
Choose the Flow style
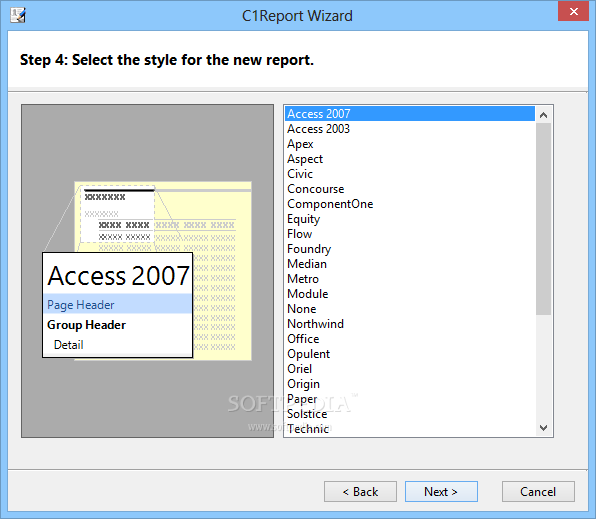pos(410,234)
